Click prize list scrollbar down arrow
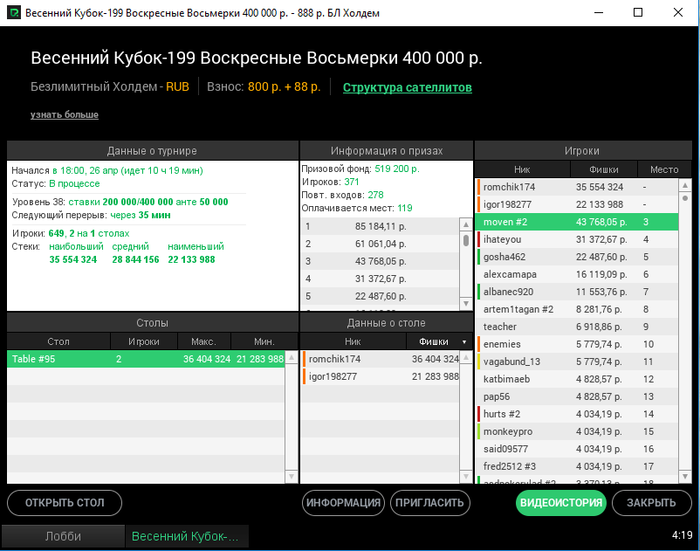Viewport: 700px width, 551px height. tap(466, 304)
